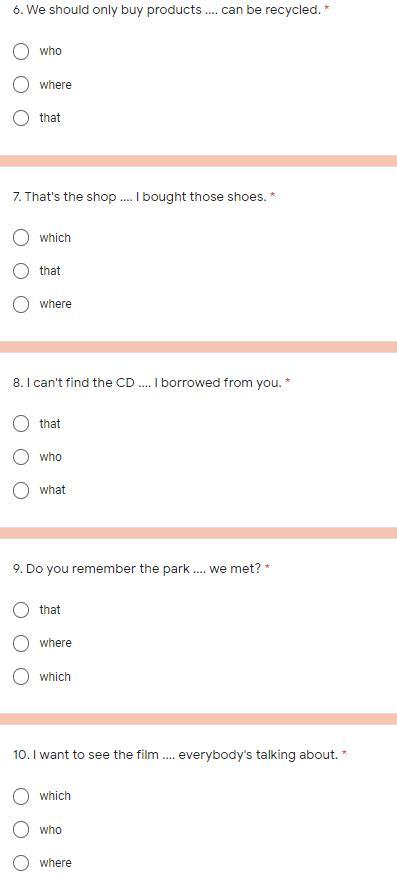The height and width of the screenshot is (886, 397).
Task: Pick "what" for question 8
Action: (21, 490)
